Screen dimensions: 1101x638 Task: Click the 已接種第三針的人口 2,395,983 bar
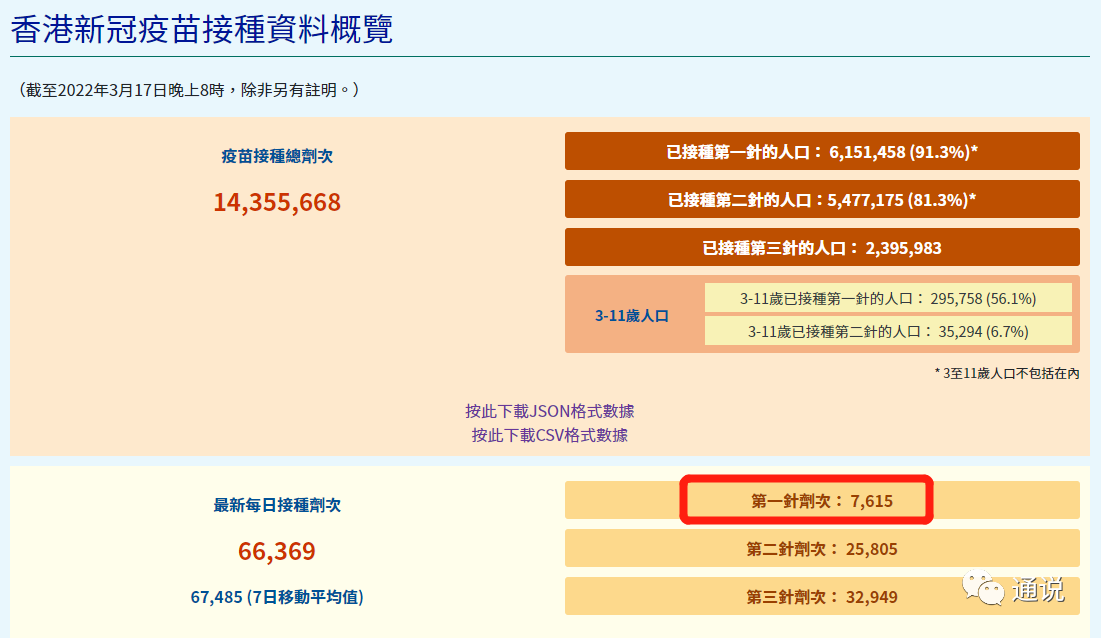(x=821, y=248)
